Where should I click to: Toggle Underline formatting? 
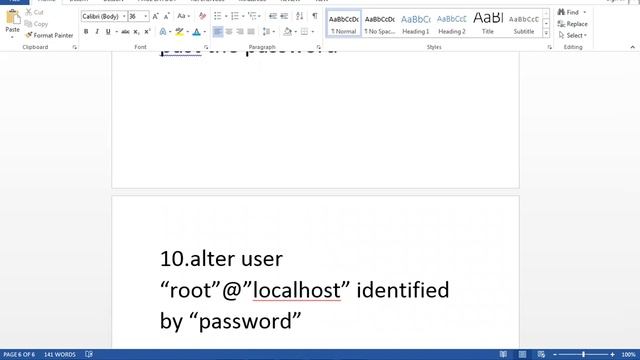pyautogui.click(x=108, y=31)
